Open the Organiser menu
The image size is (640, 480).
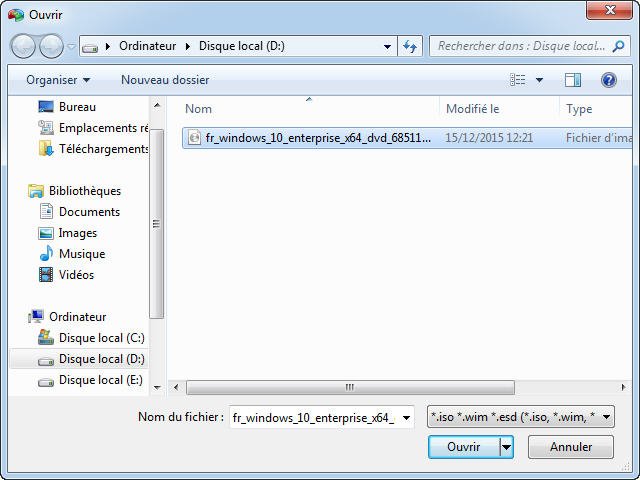click(58, 80)
